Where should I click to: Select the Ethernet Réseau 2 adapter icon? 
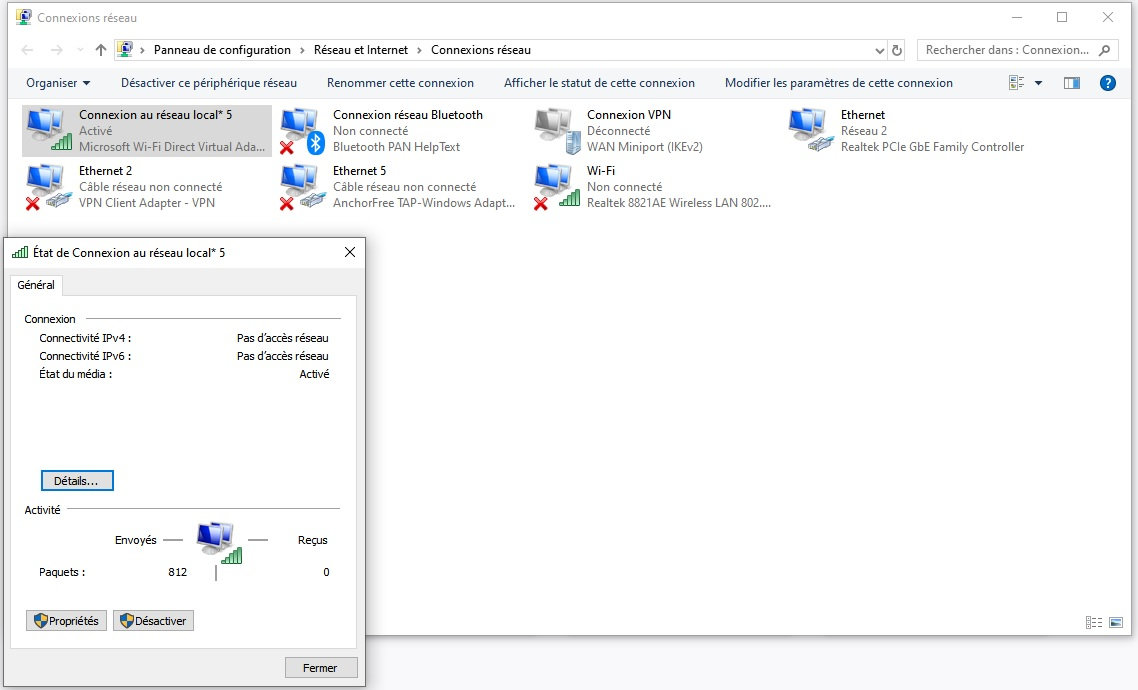pos(811,131)
